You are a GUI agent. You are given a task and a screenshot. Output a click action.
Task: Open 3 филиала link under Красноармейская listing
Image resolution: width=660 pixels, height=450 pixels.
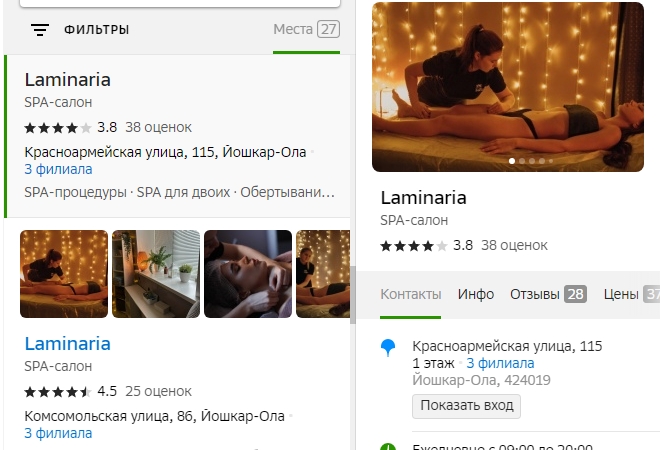pos(59,169)
